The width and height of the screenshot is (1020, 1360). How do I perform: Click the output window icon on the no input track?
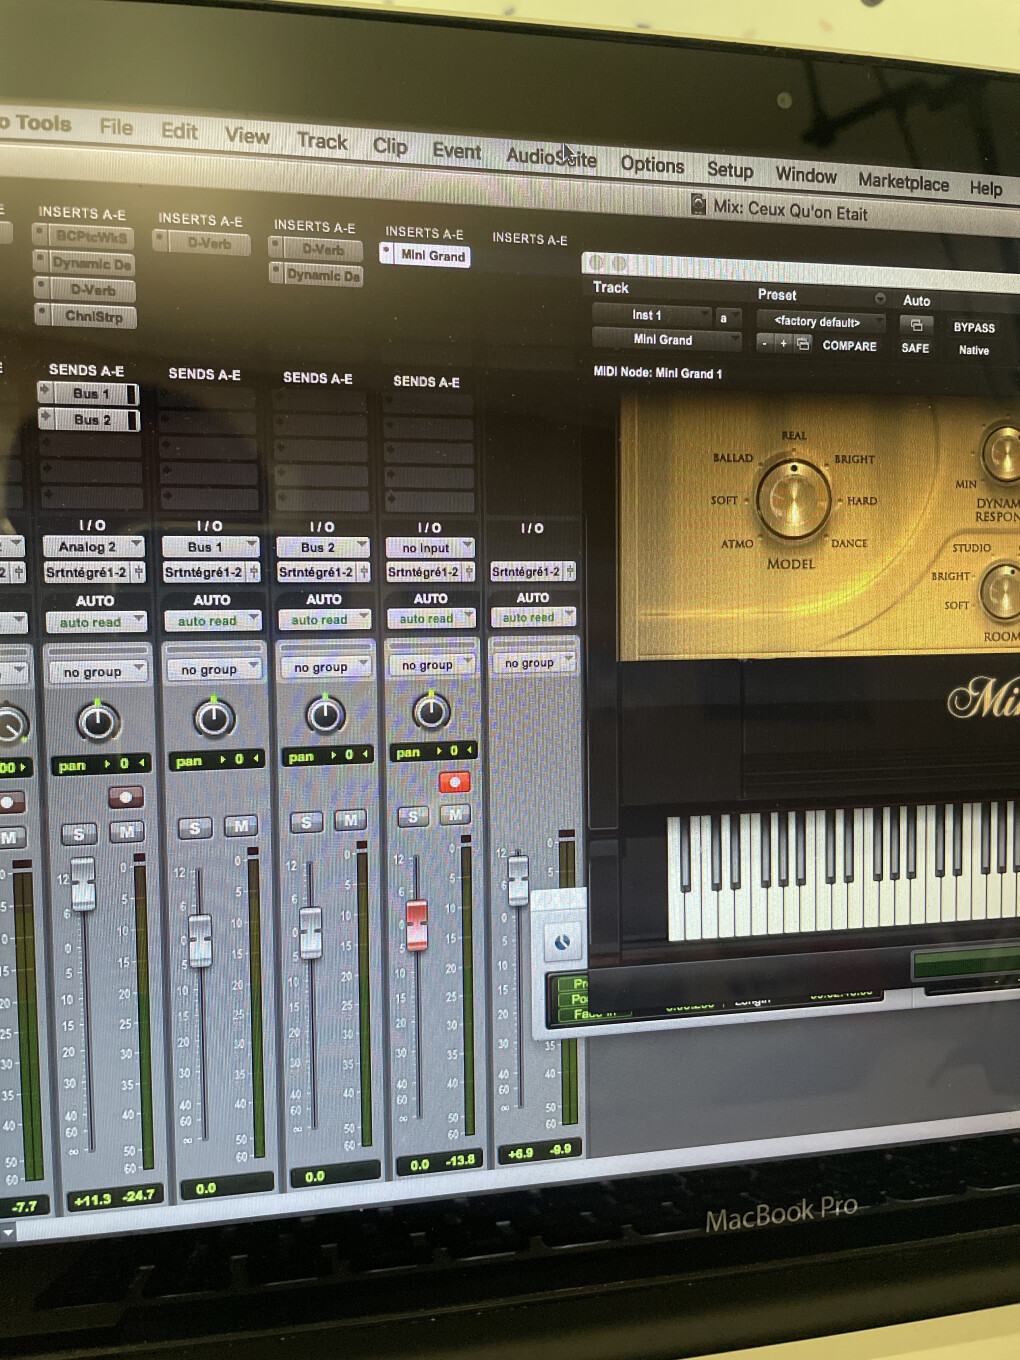click(x=468, y=572)
